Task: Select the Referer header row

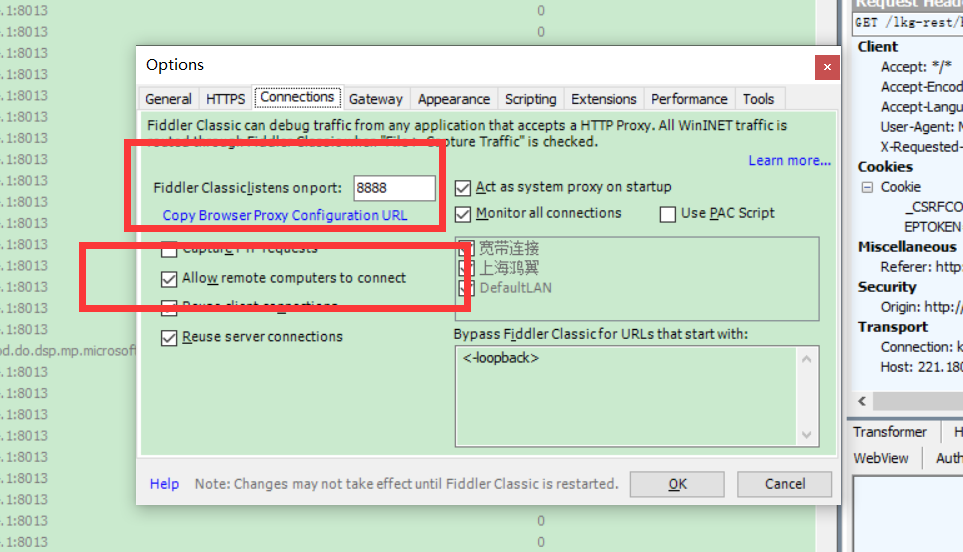Action: tap(921, 267)
